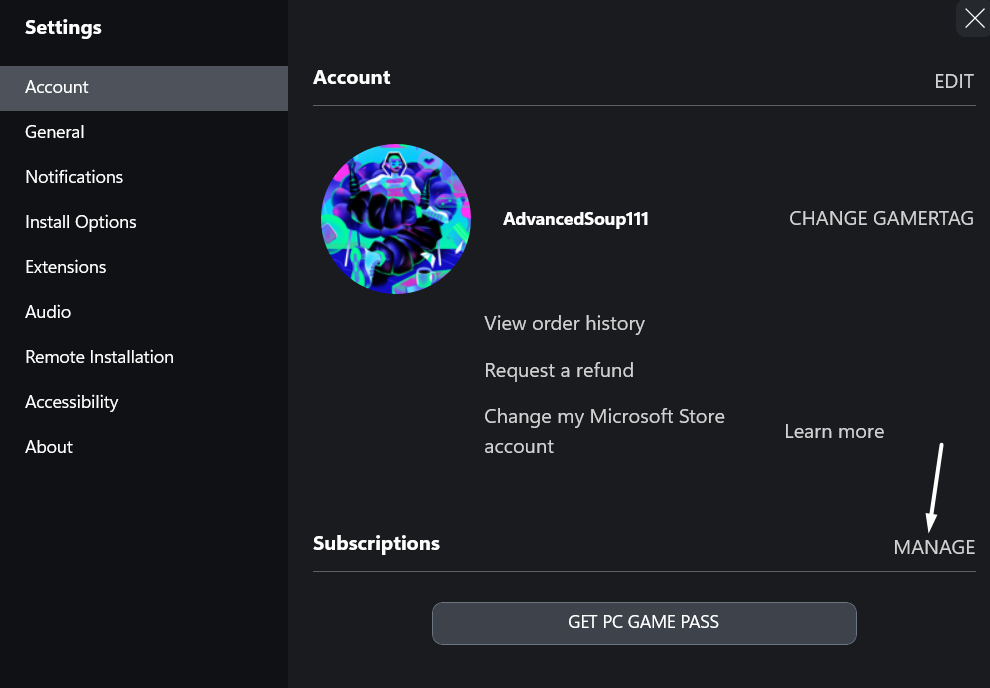Click Request a refund
This screenshot has width=990, height=688.
559,370
